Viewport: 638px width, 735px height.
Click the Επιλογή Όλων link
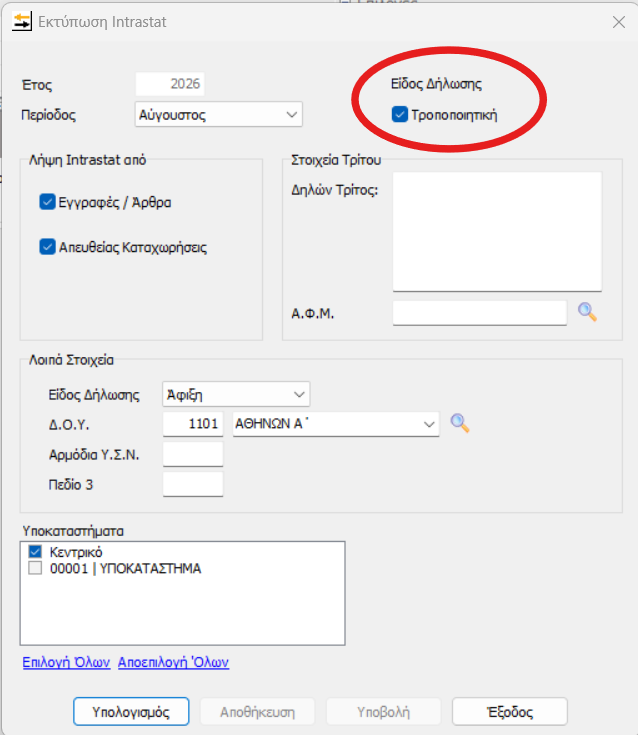click(67, 662)
